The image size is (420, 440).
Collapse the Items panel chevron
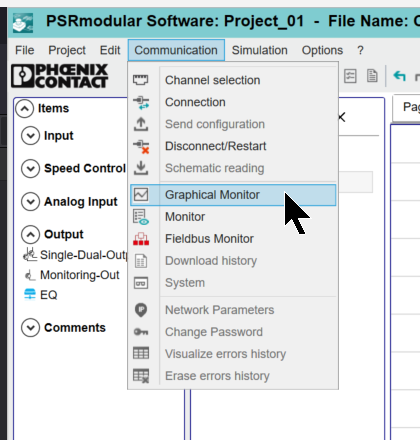(24, 109)
